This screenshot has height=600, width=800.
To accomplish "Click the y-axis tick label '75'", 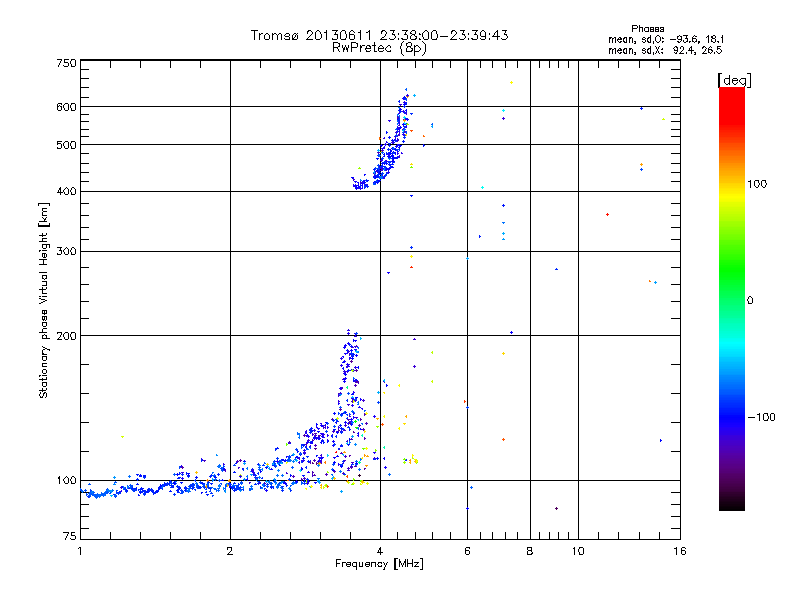I will coord(70,536).
